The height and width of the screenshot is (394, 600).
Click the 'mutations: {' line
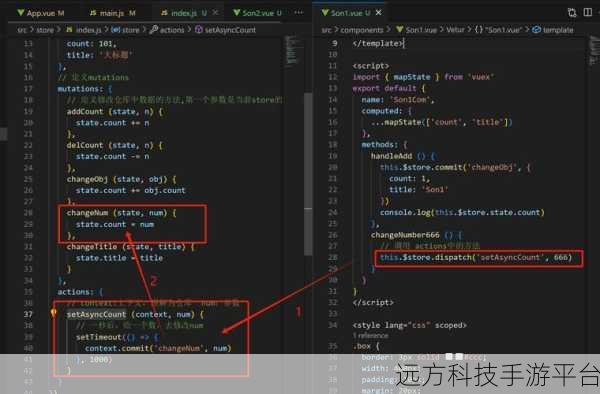(85, 89)
